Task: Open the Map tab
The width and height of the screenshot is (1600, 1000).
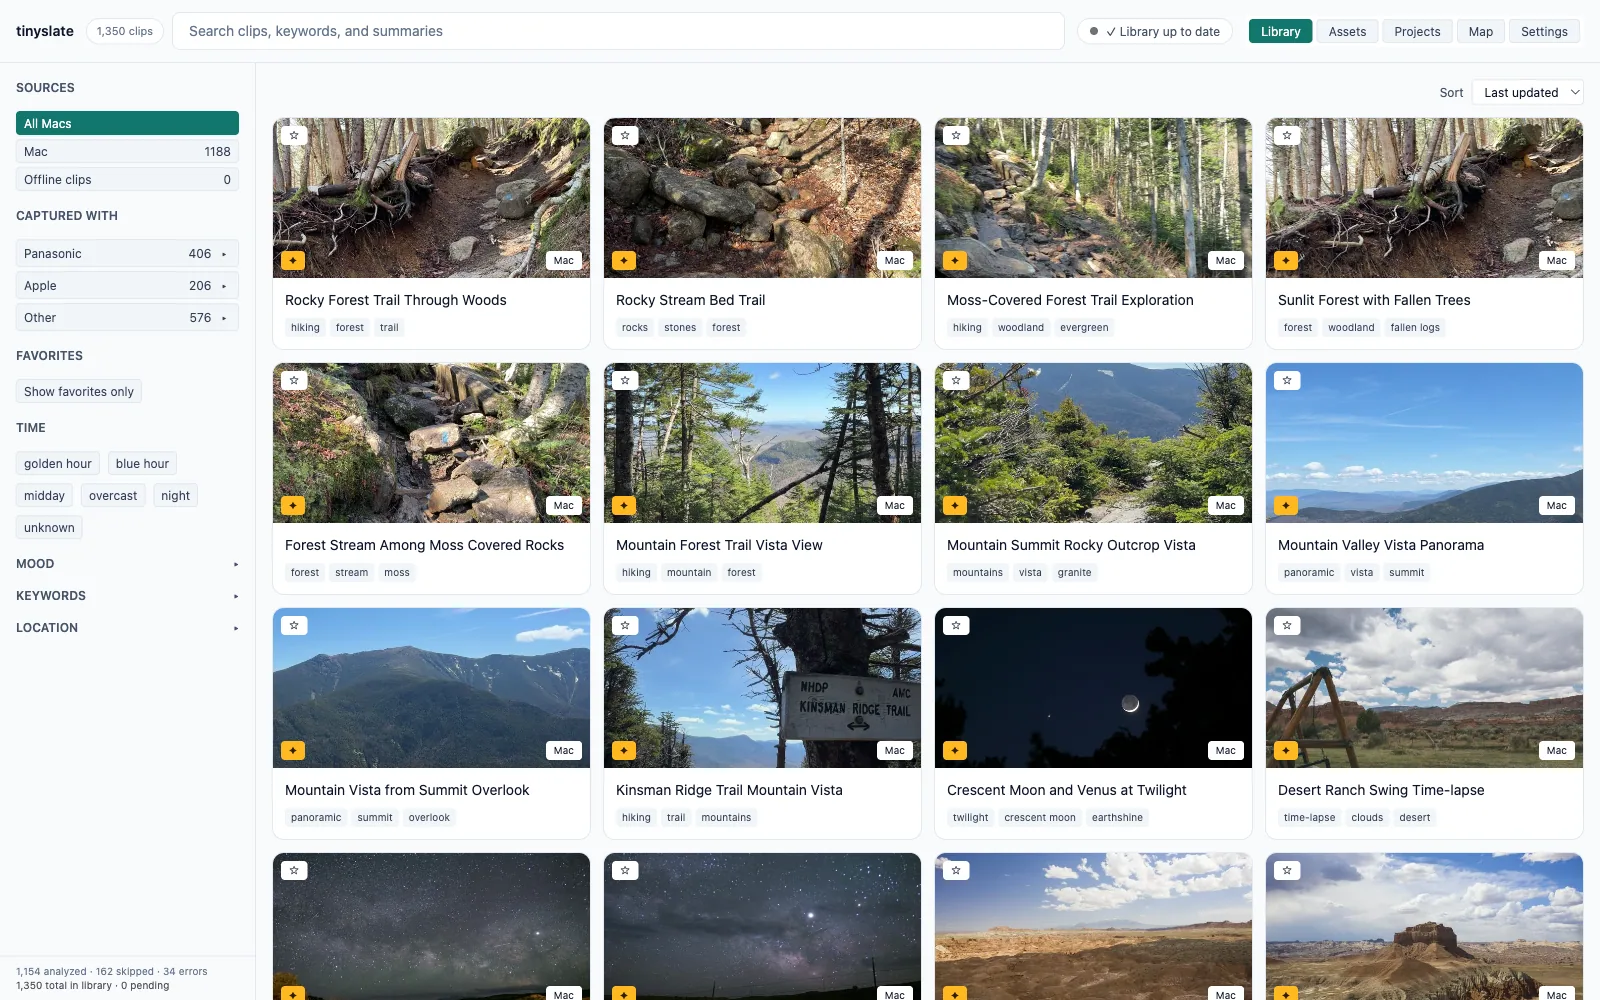Action: 1481,32
